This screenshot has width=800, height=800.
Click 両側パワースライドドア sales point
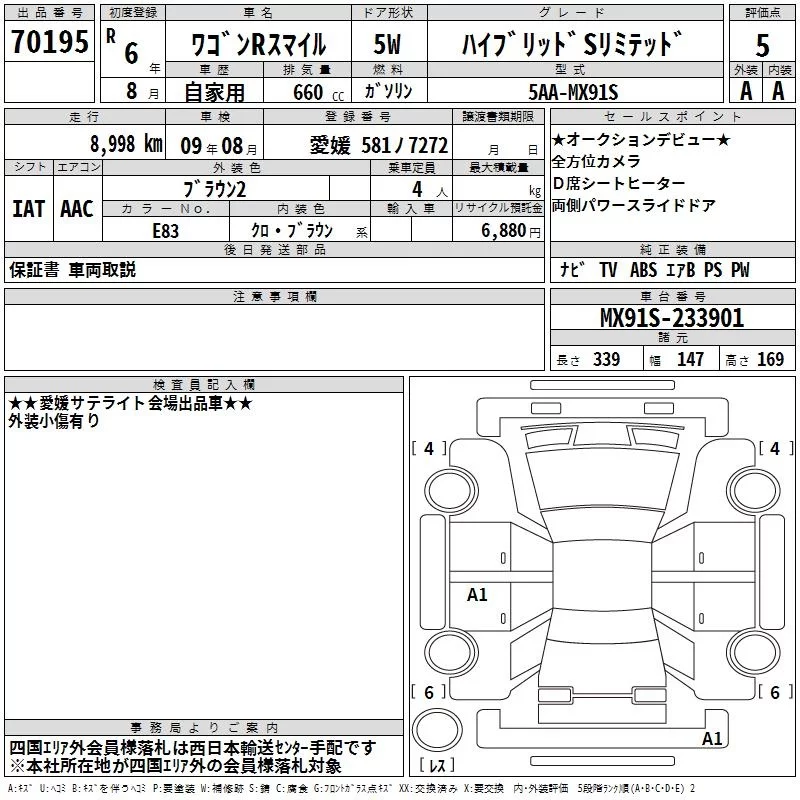634,205
